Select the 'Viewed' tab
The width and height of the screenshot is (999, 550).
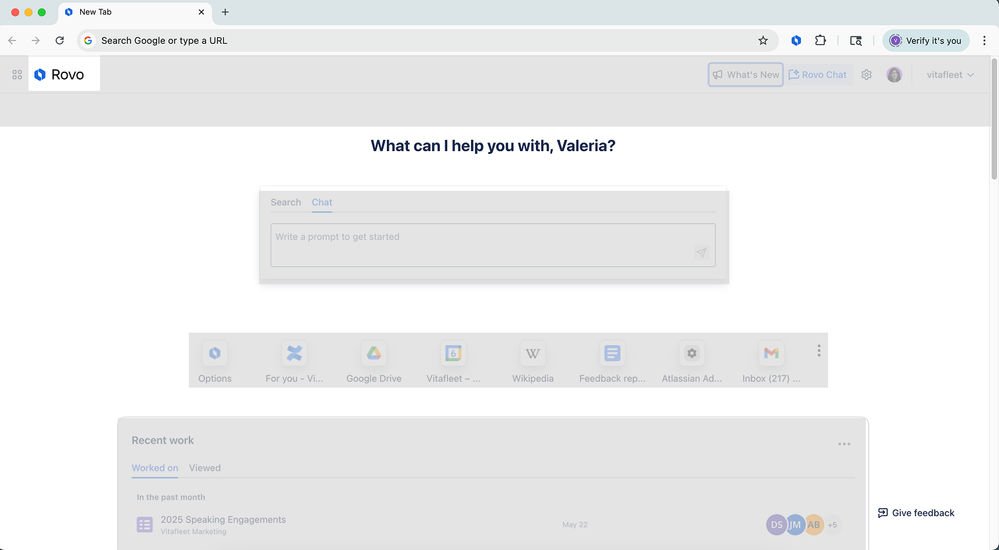coord(205,468)
